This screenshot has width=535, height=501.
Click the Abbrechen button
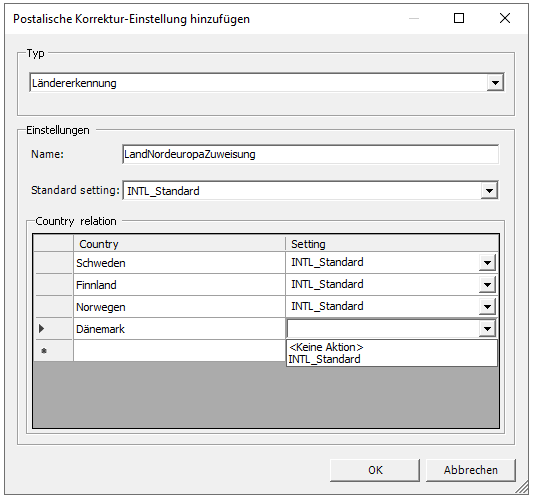pyautogui.click(x=471, y=470)
